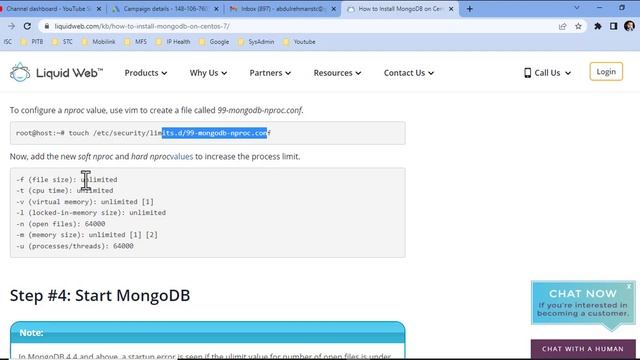The image size is (640, 360).
Task: Switch to the Channel dashboard YouTube tab
Action: 49,9
